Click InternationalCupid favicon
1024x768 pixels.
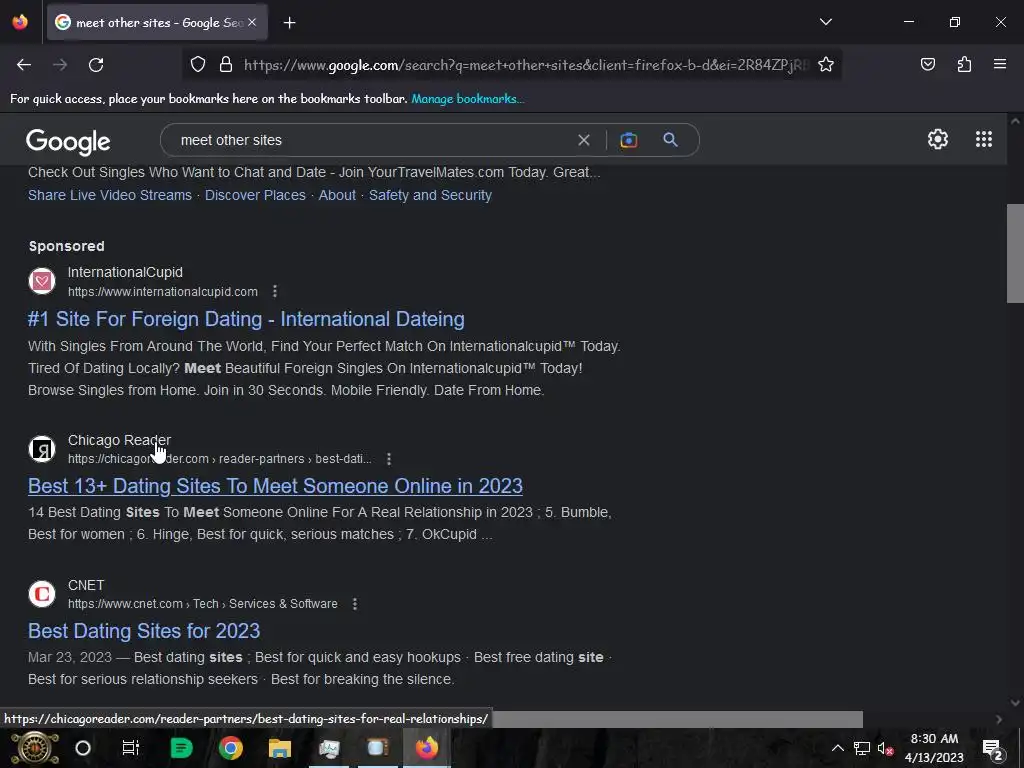(42, 281)
